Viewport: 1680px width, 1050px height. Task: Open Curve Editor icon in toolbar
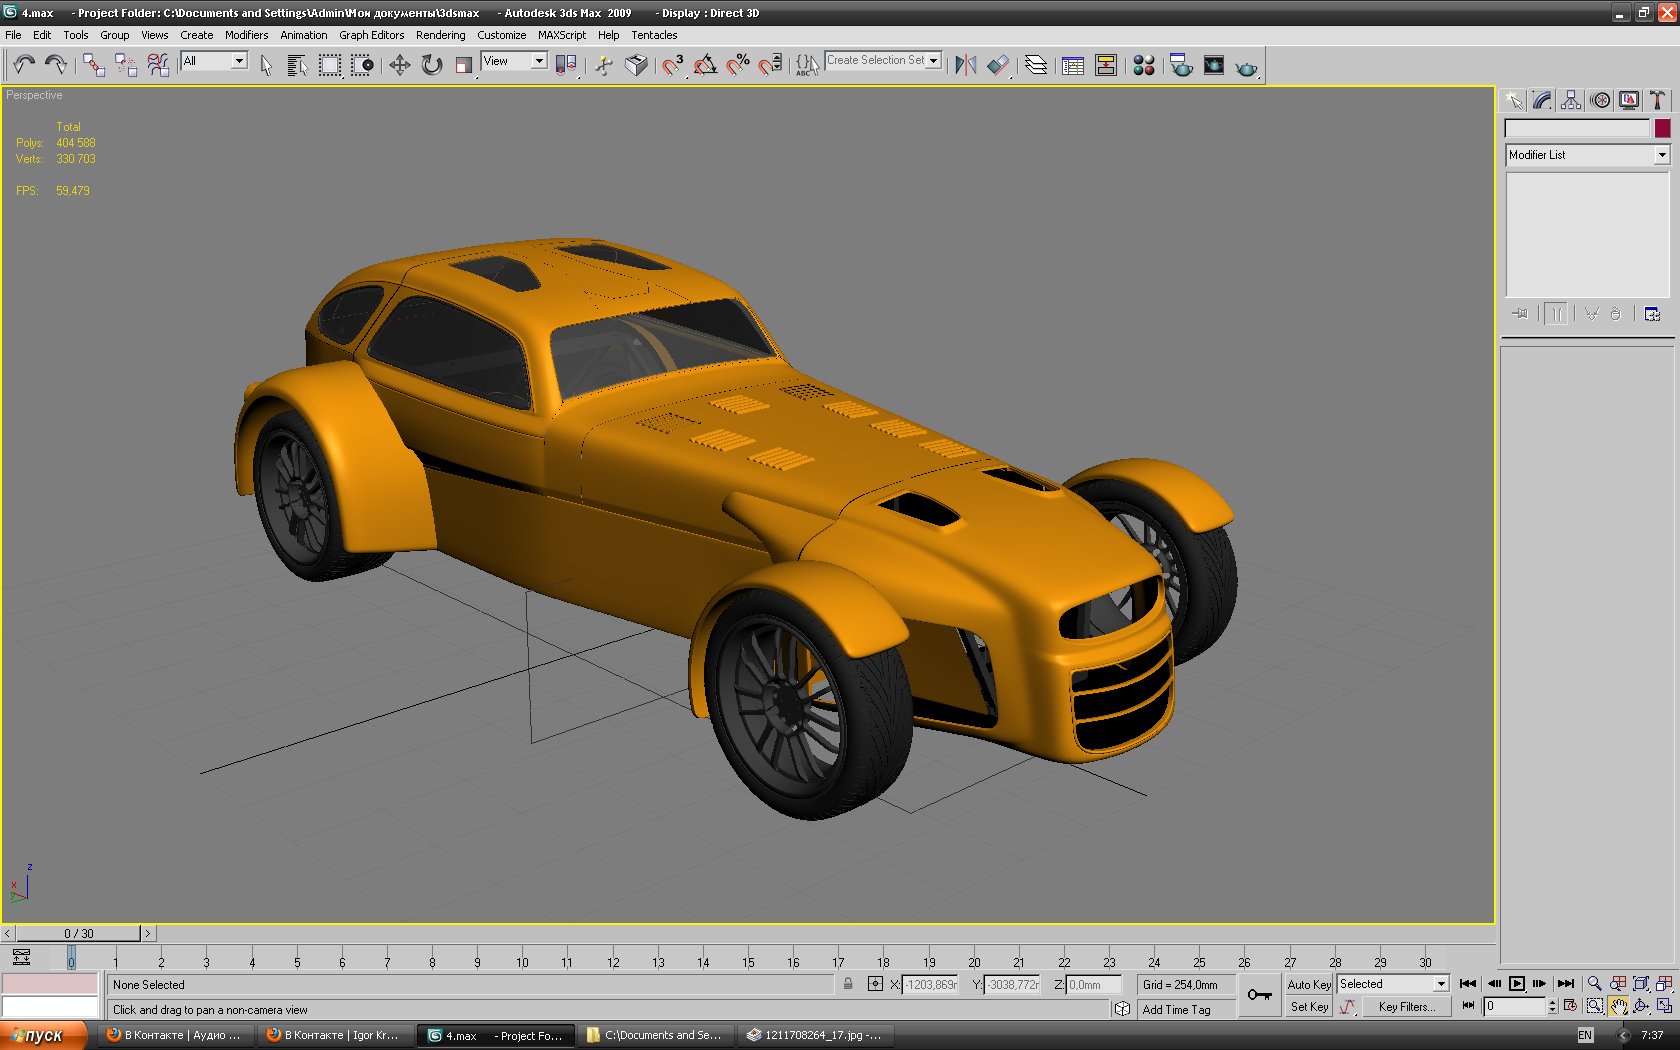1073,65
